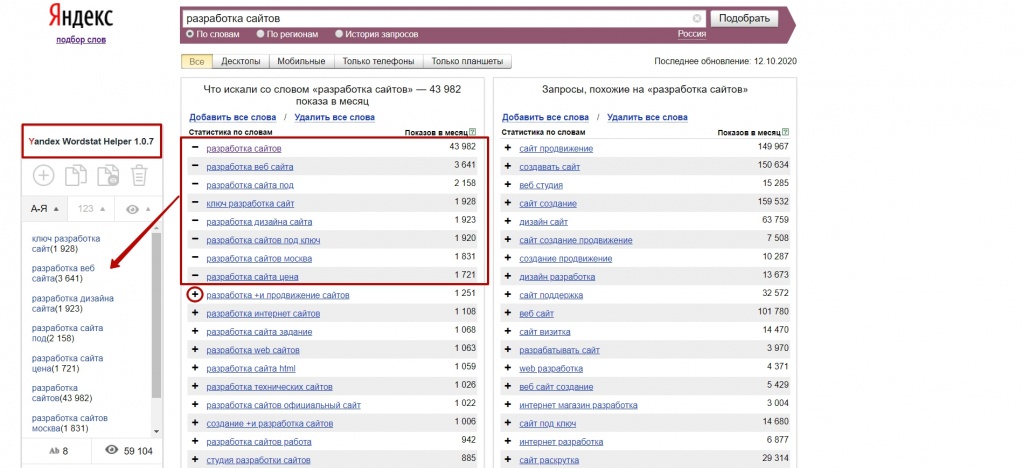This screenshot has height=468, width=1023.
Task: Click the copy with frequencies icon in Helper
Action: coord(108,176)
